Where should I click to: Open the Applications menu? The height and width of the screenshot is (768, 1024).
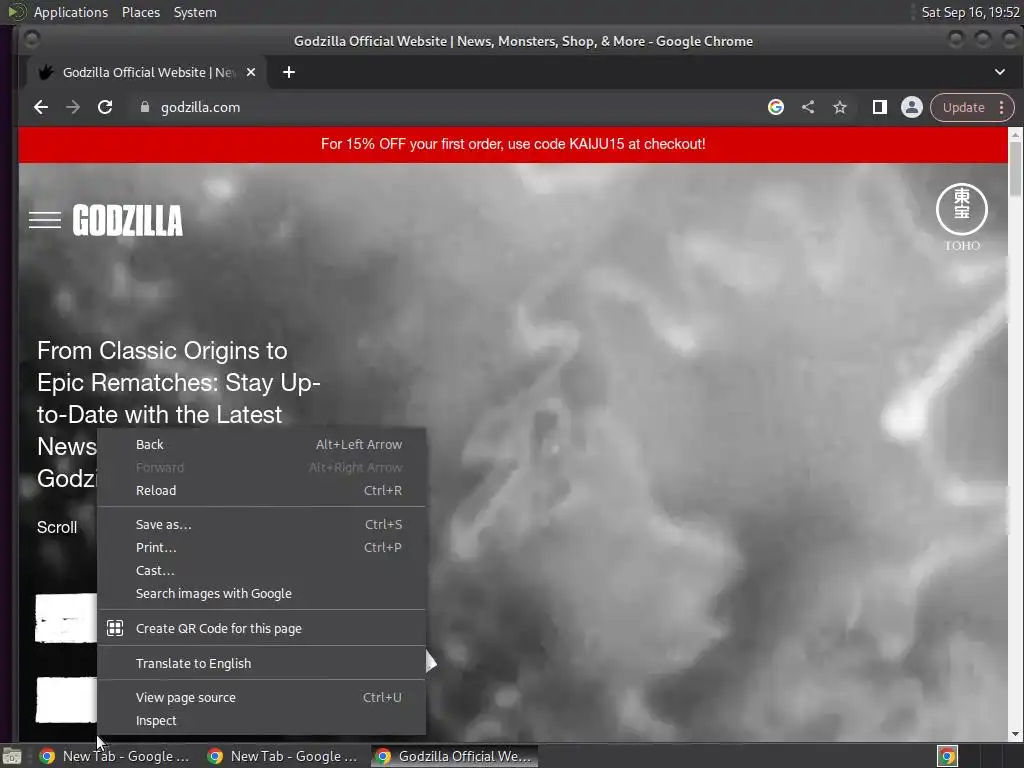(71, 12)
